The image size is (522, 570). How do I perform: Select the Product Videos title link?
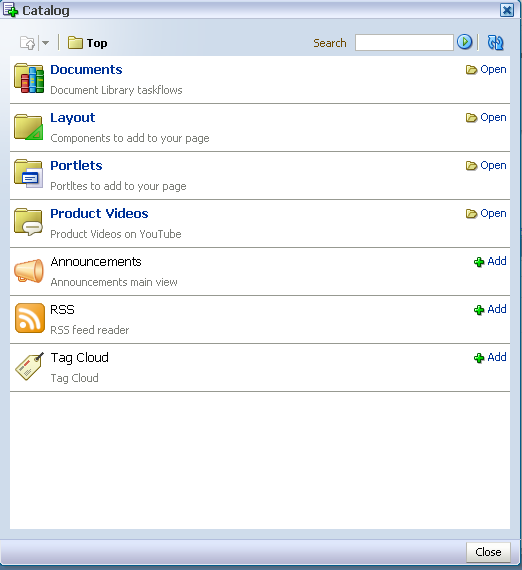(99, 213)
